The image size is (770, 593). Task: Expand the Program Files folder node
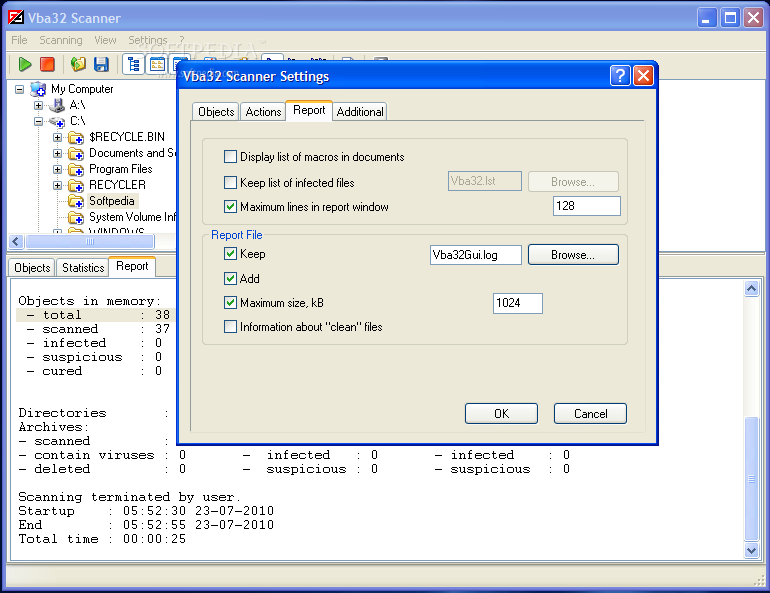[x=57, y=170]
